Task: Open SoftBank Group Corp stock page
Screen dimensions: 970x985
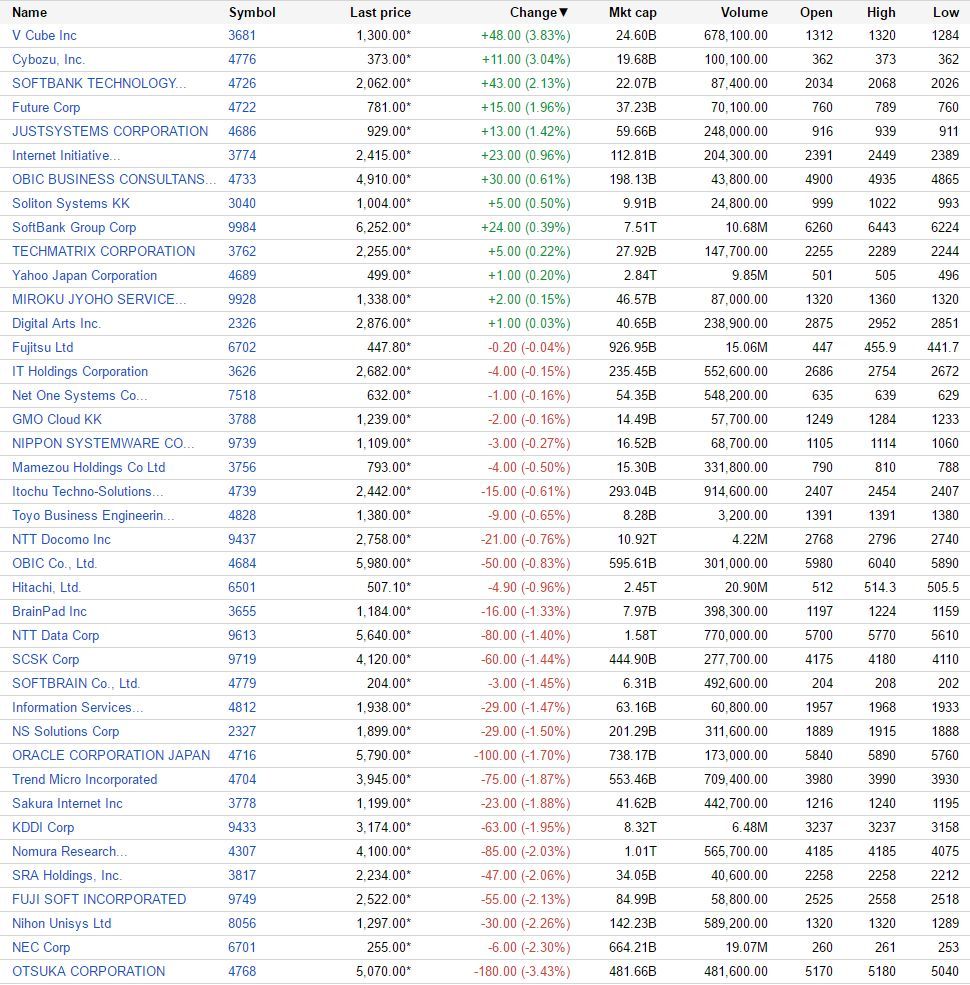Action: (74, 227)
